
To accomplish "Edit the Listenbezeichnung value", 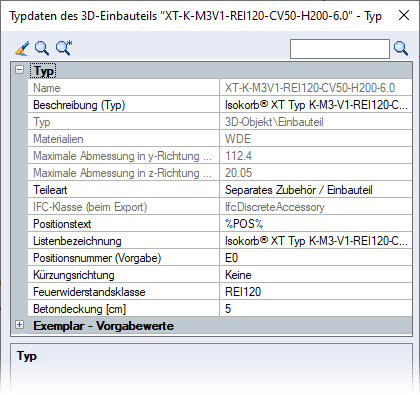I will tap(316, 241).
